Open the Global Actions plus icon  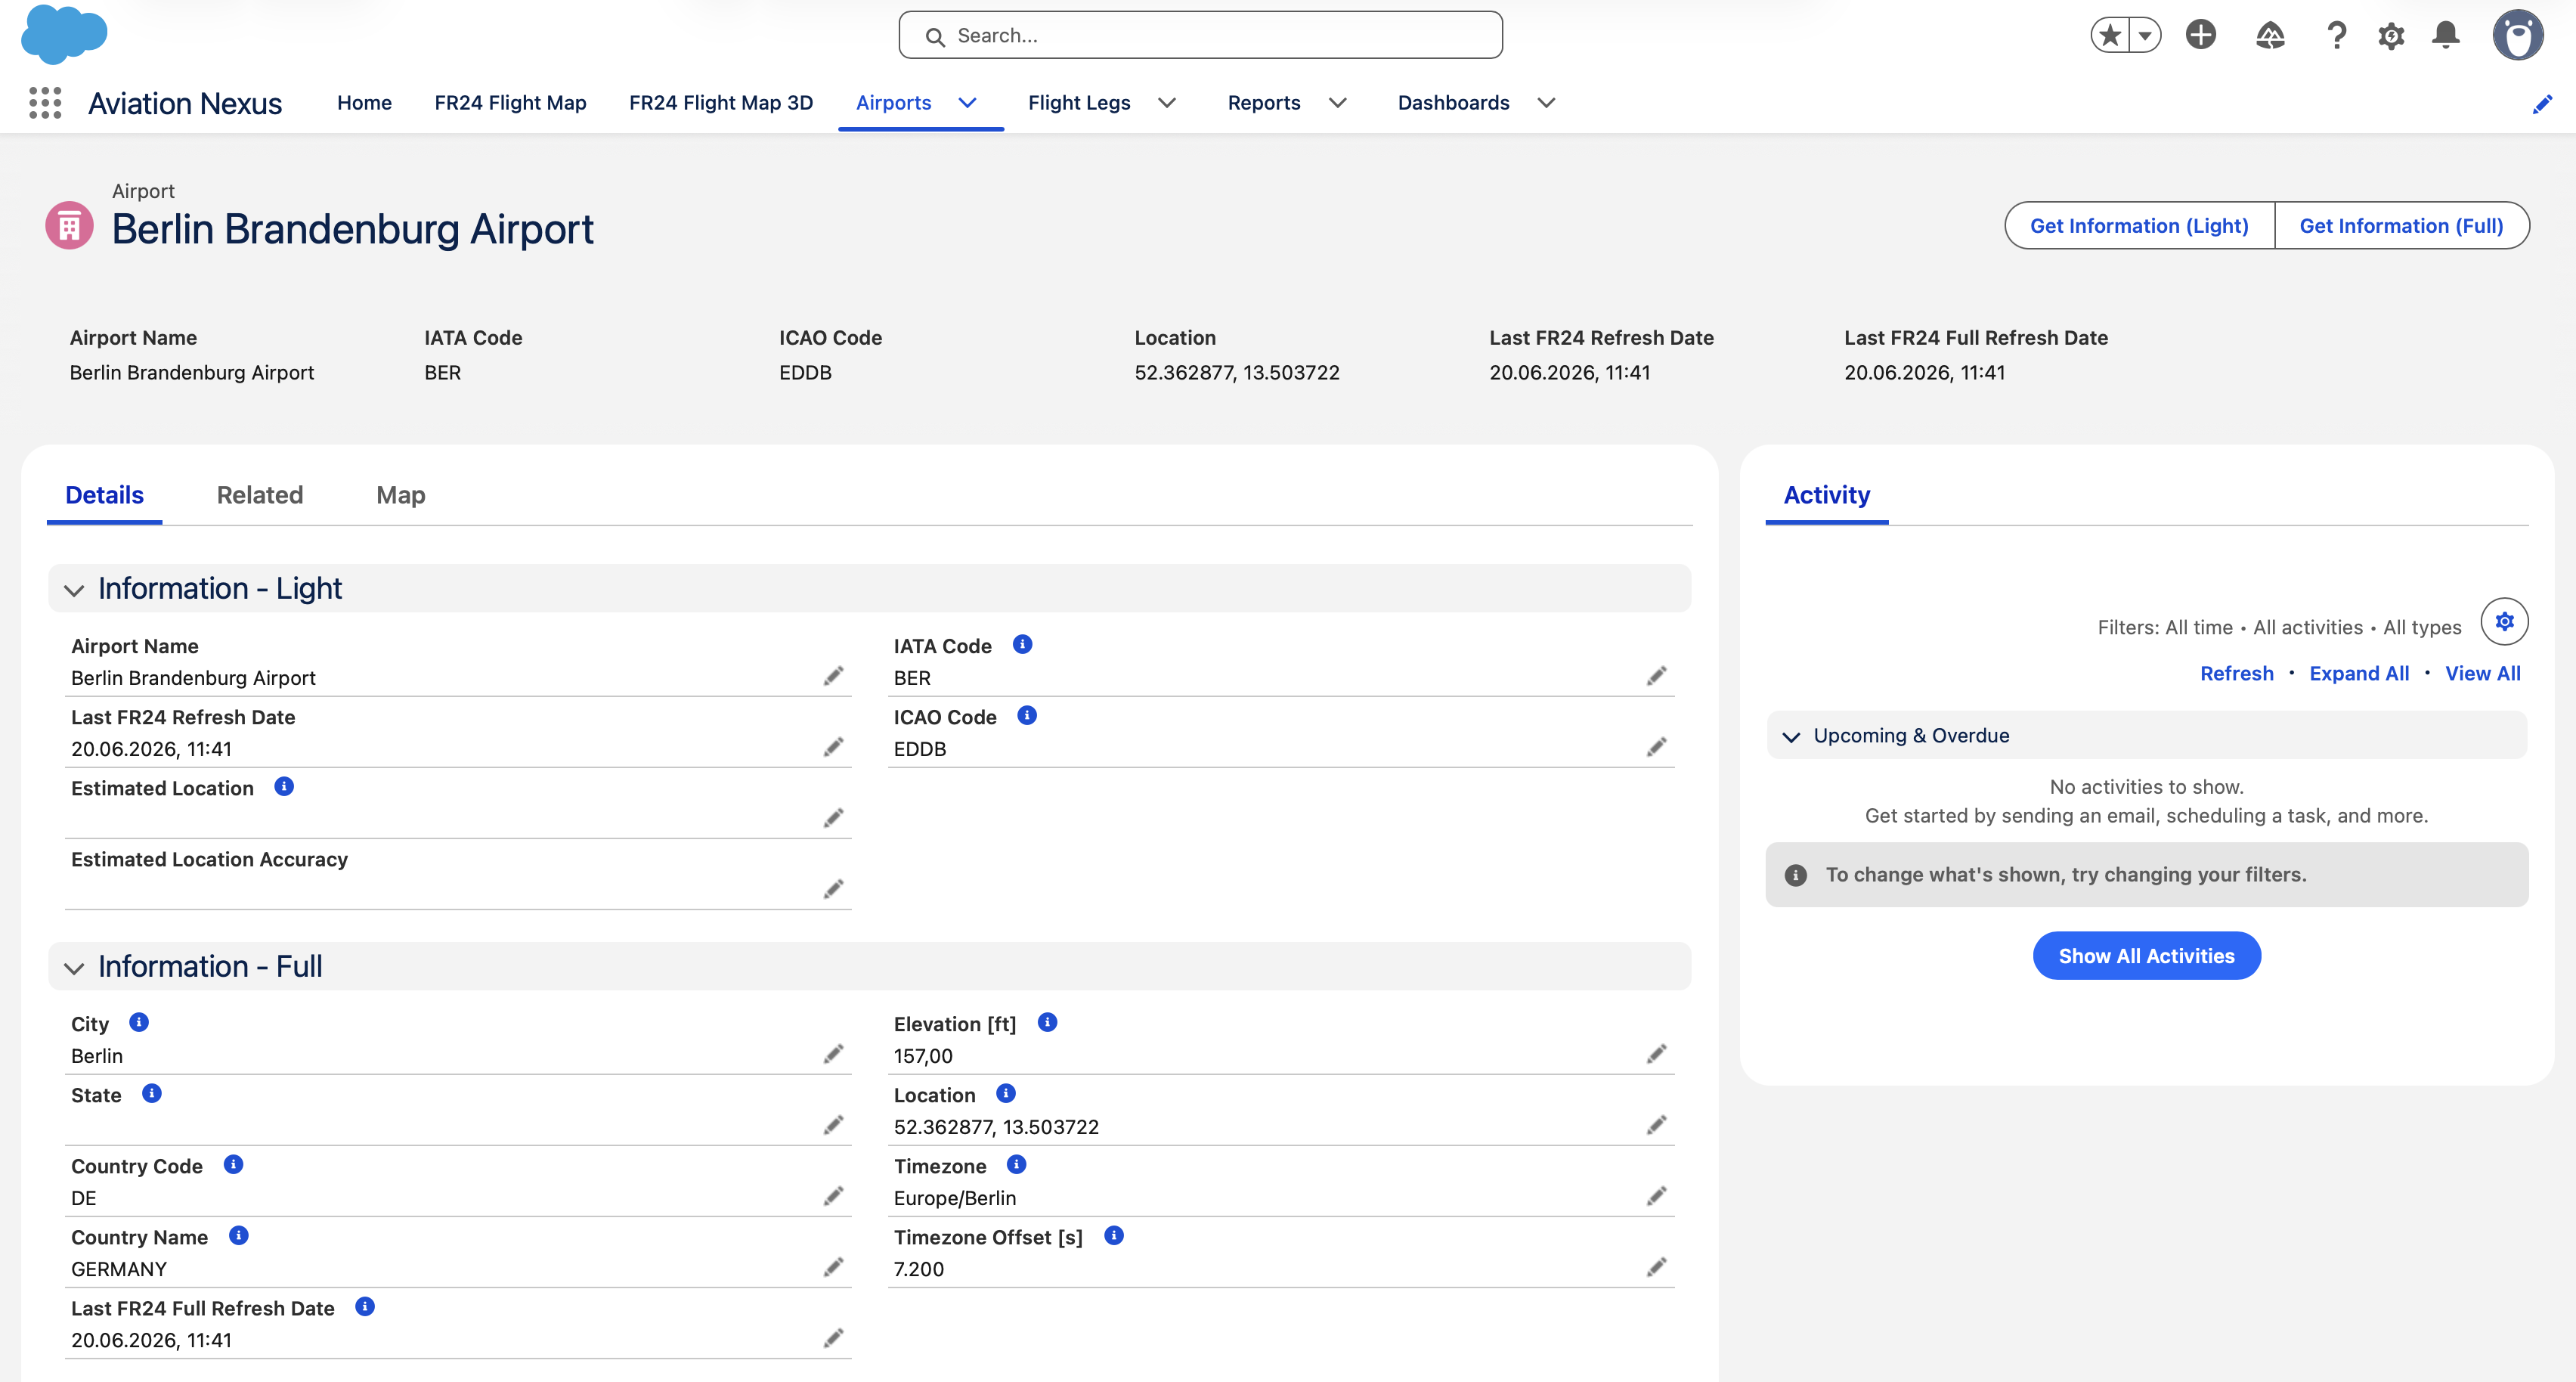(2200, 35)
